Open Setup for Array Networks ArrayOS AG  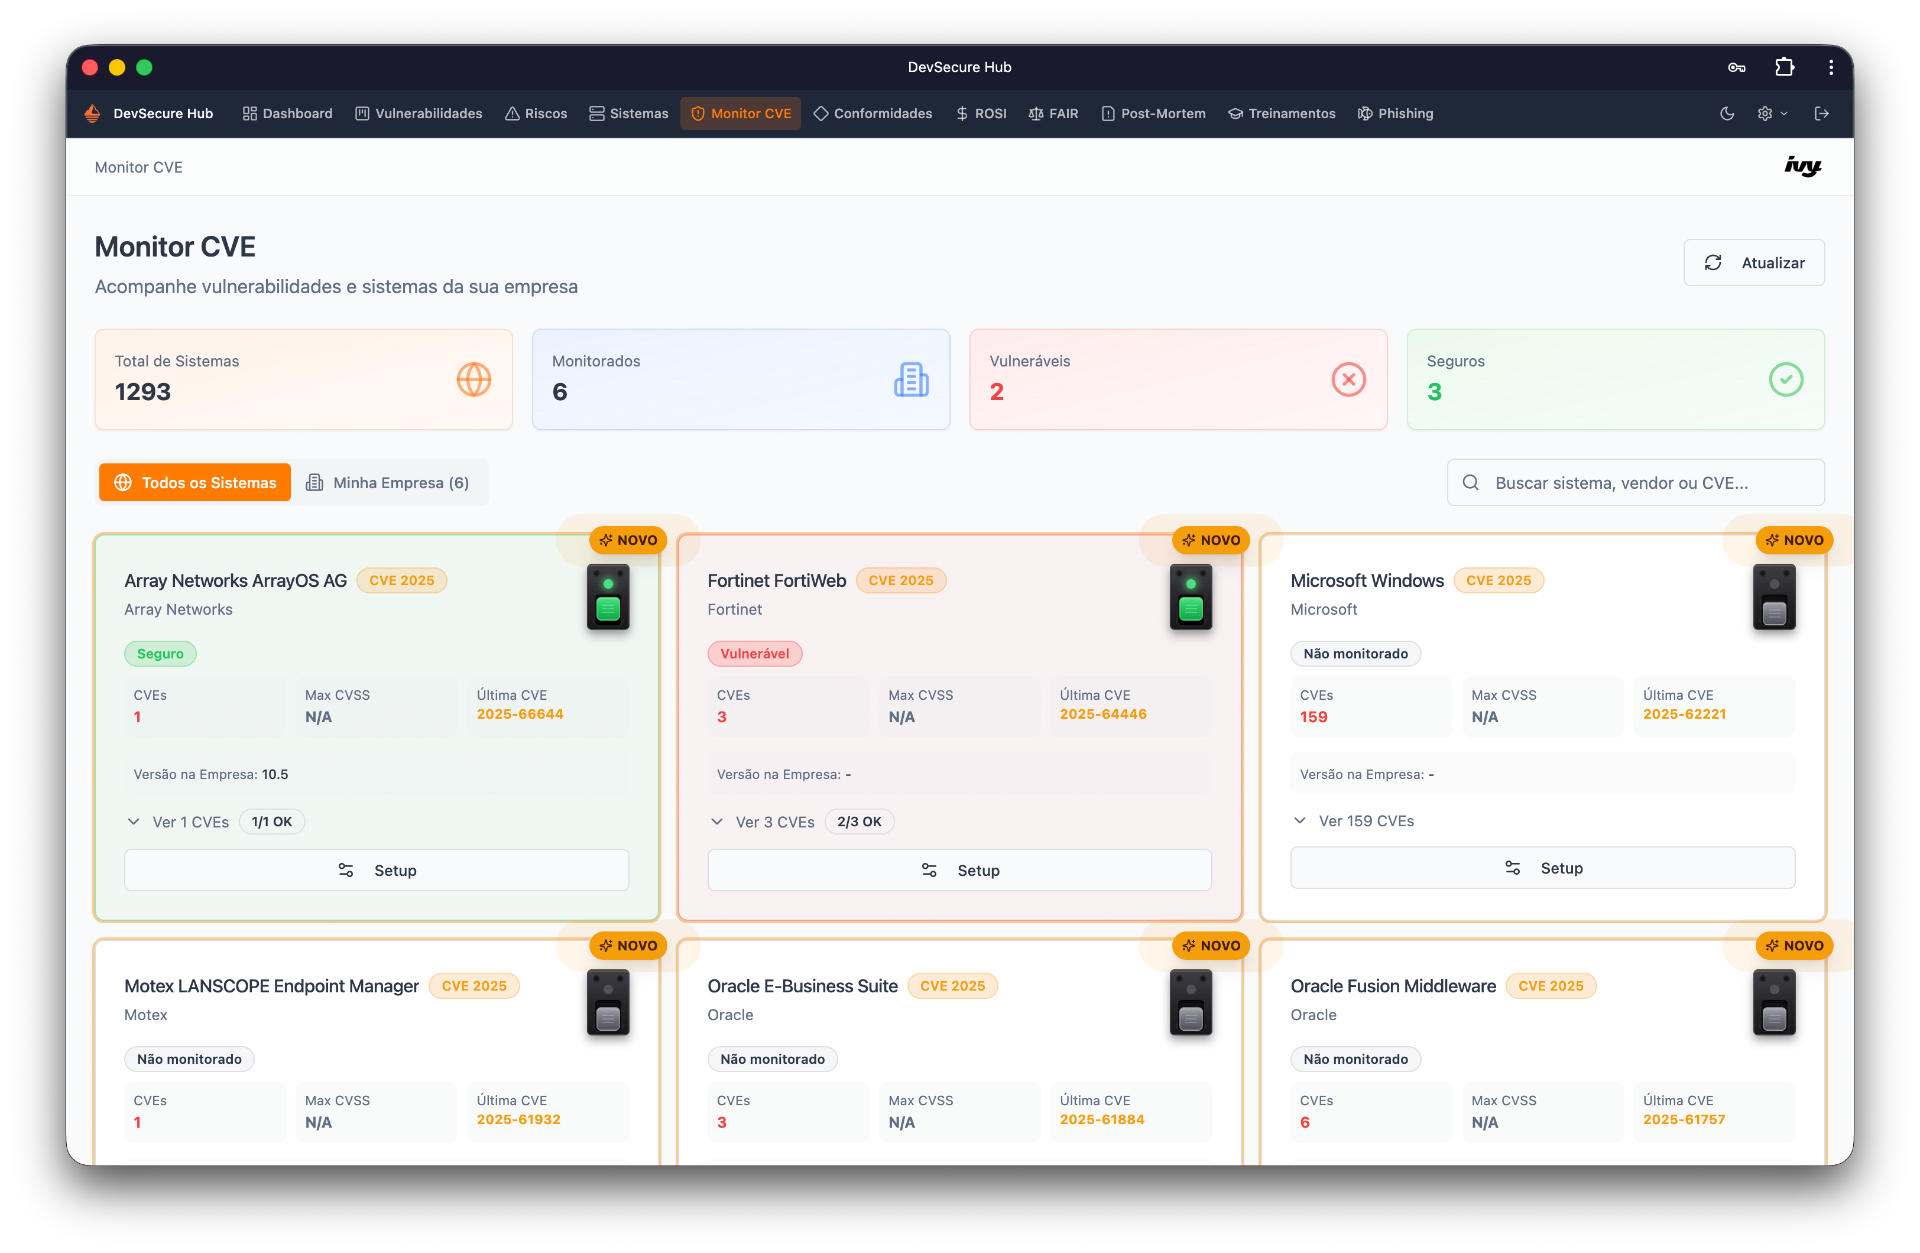click(377, 871)
